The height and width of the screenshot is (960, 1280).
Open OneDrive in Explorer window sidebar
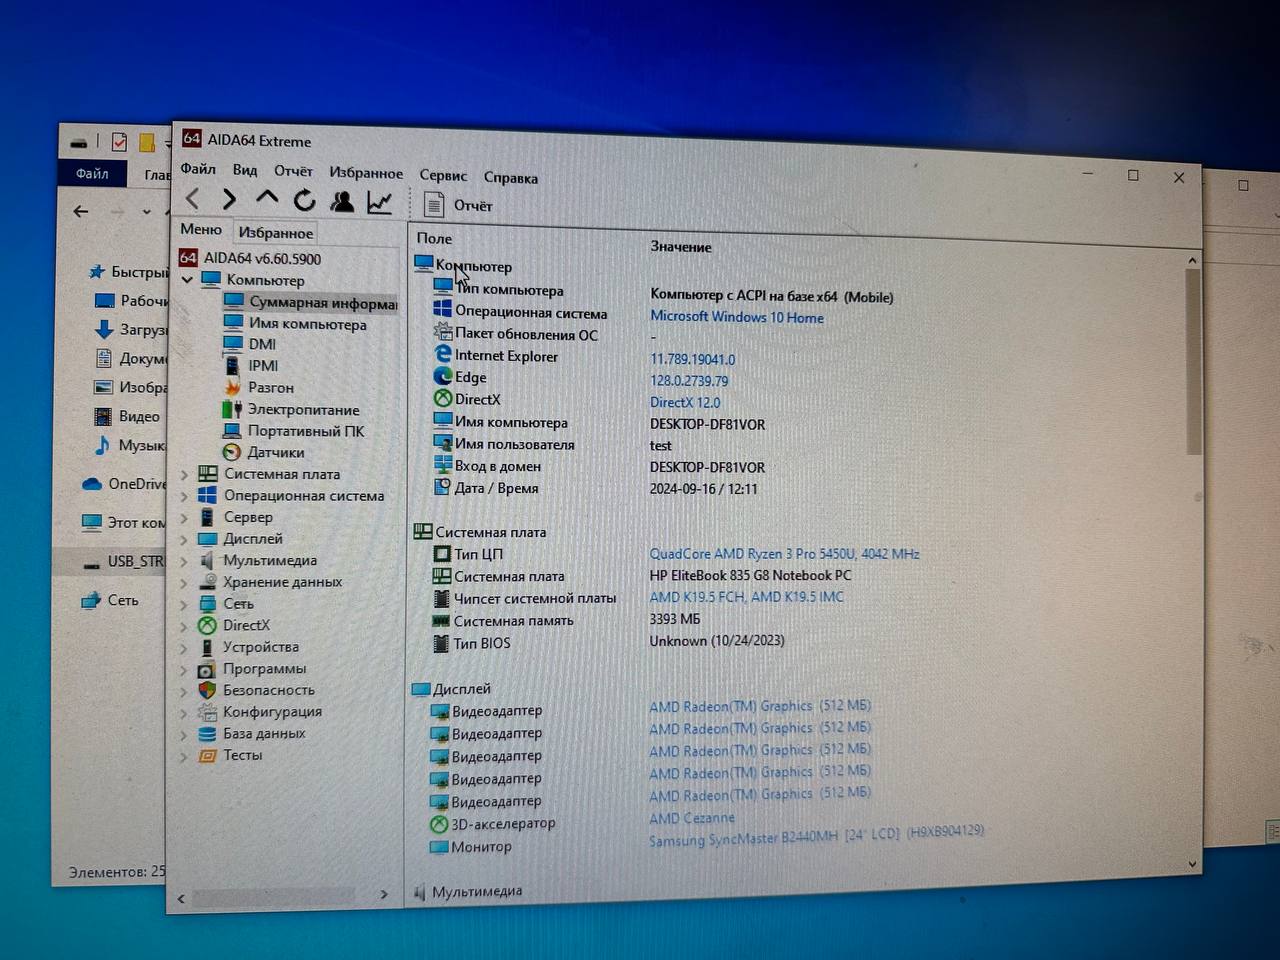click(124, 484)
